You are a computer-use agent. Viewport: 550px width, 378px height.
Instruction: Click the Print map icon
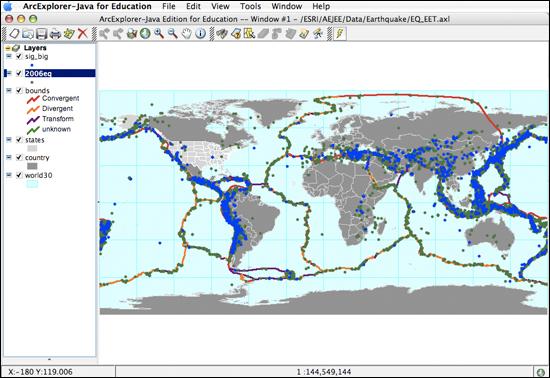pos(55,34)
